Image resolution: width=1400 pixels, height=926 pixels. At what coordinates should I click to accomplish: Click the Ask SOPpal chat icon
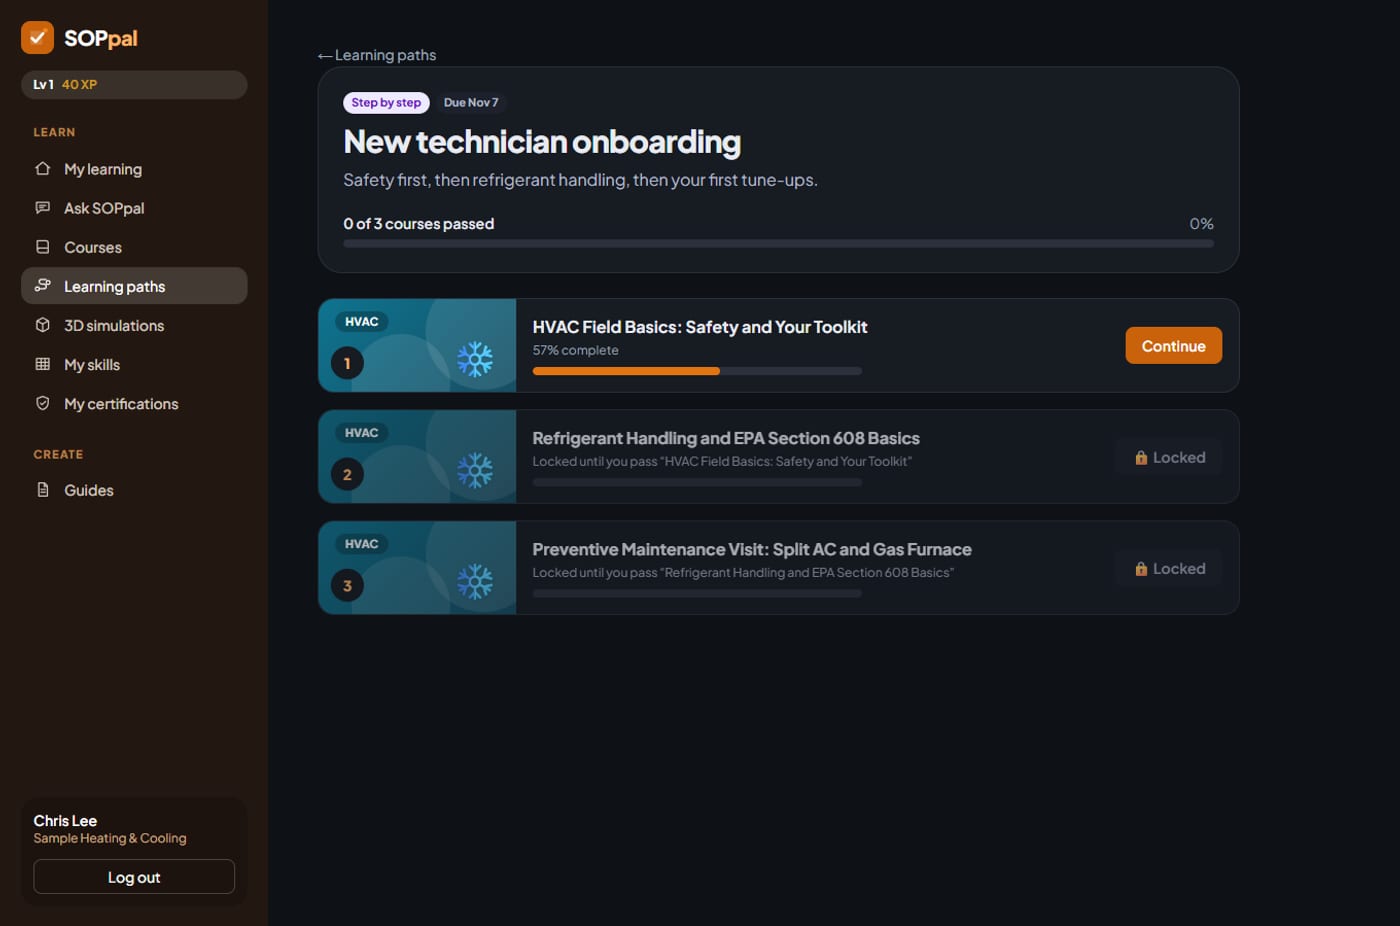[x=42, y=208]
